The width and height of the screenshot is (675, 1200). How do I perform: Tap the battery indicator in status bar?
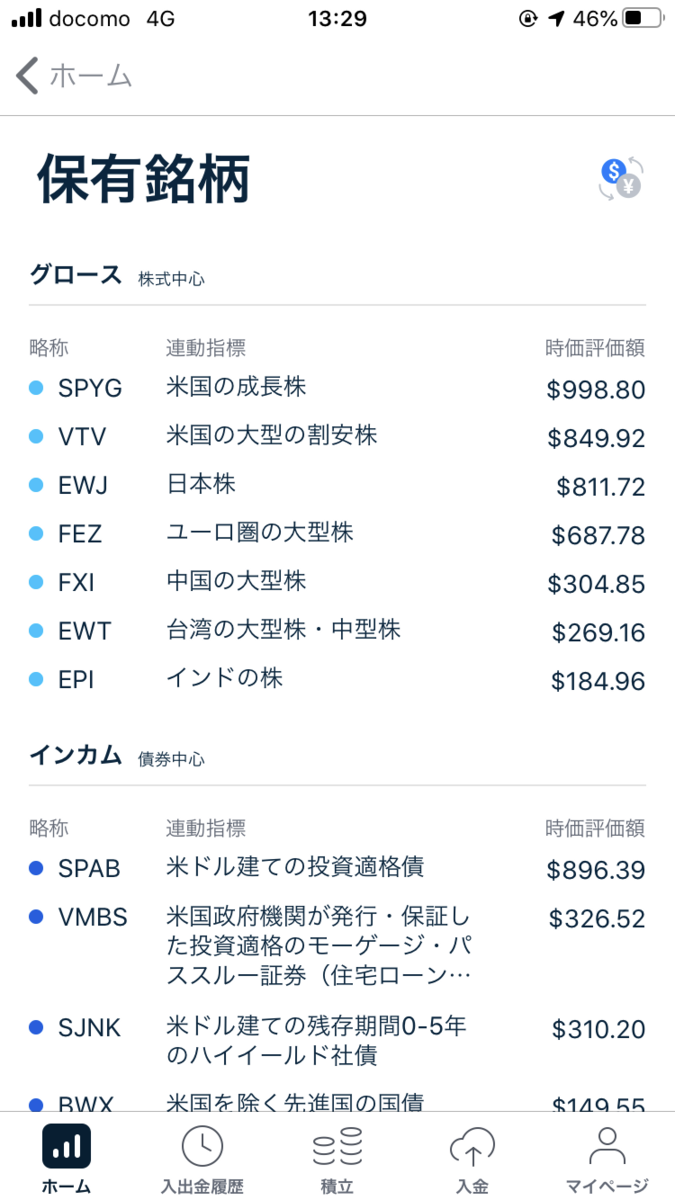645,19
